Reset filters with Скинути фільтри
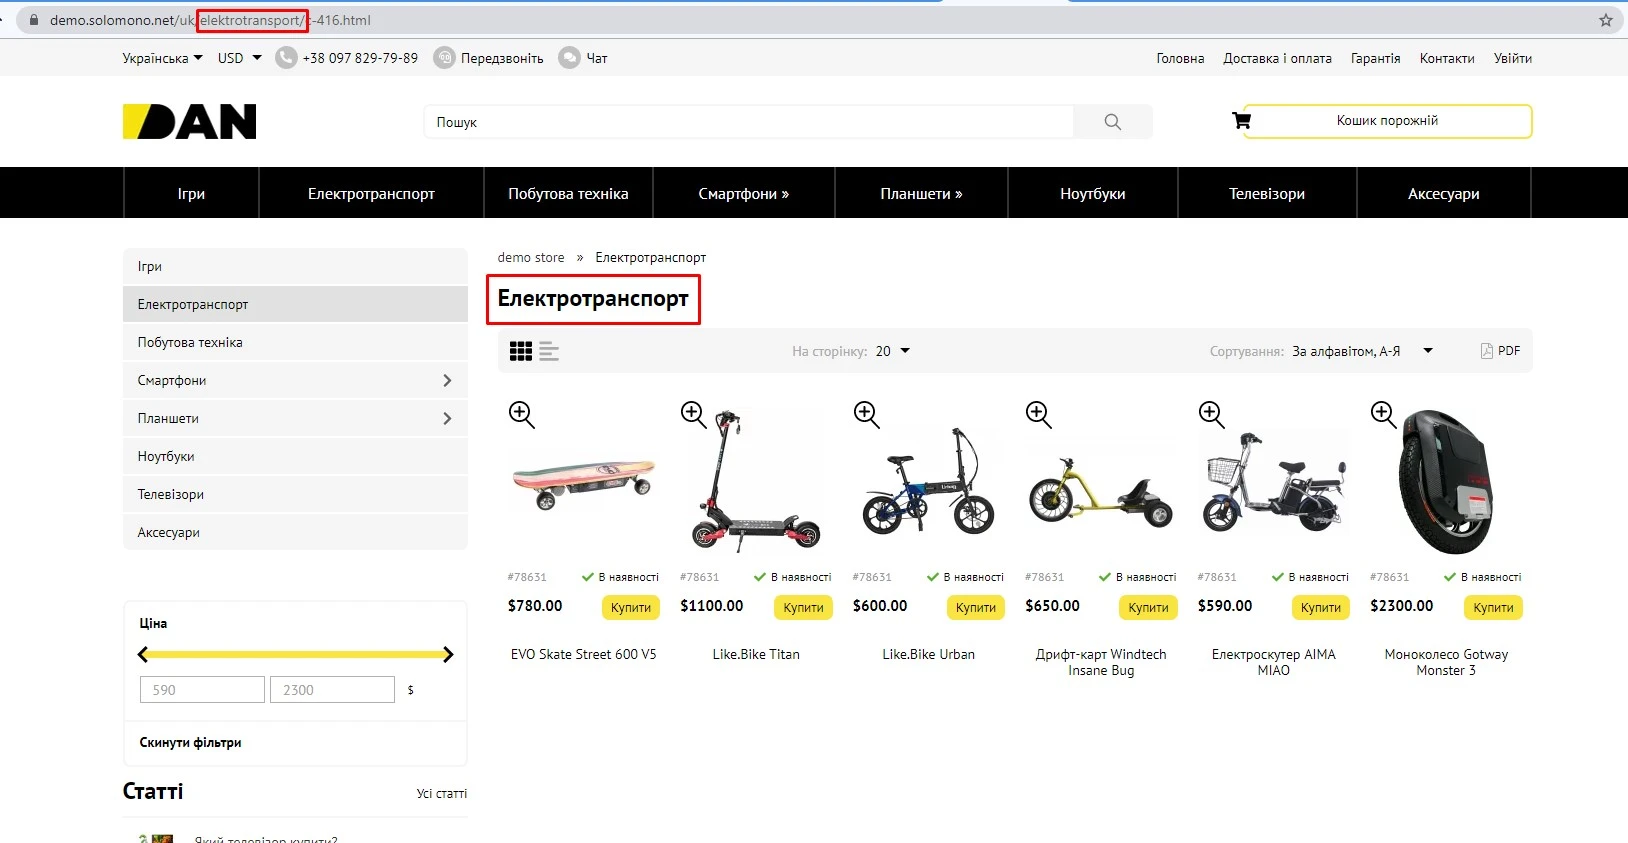Image resolution: width=1628 pixels, height=843 pixels. tap(190, 742)
